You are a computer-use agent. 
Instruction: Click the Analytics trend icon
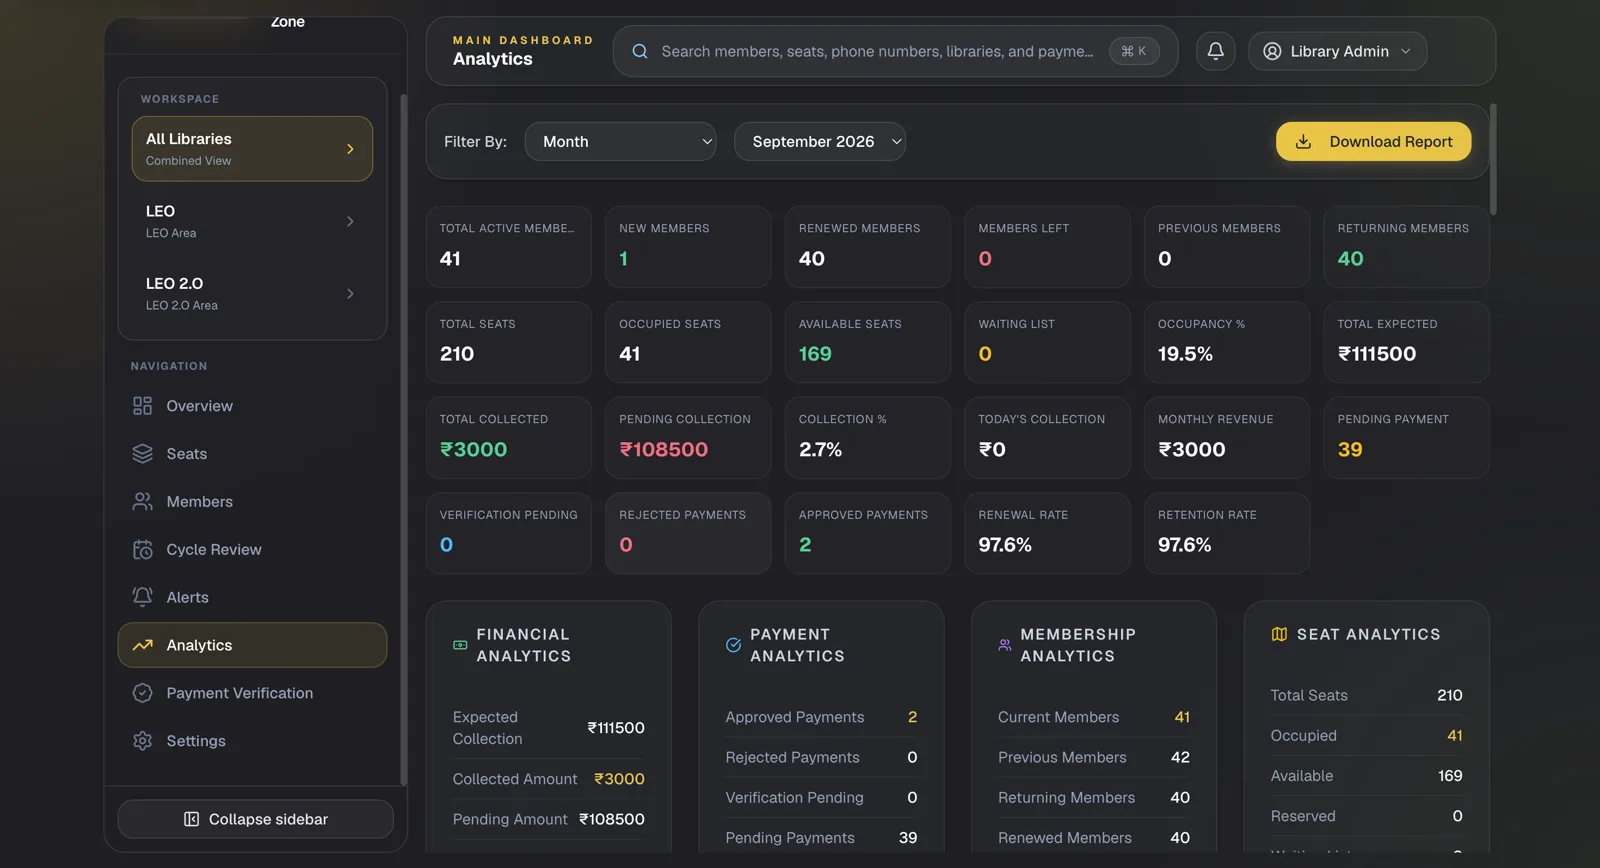coord(143,645)
